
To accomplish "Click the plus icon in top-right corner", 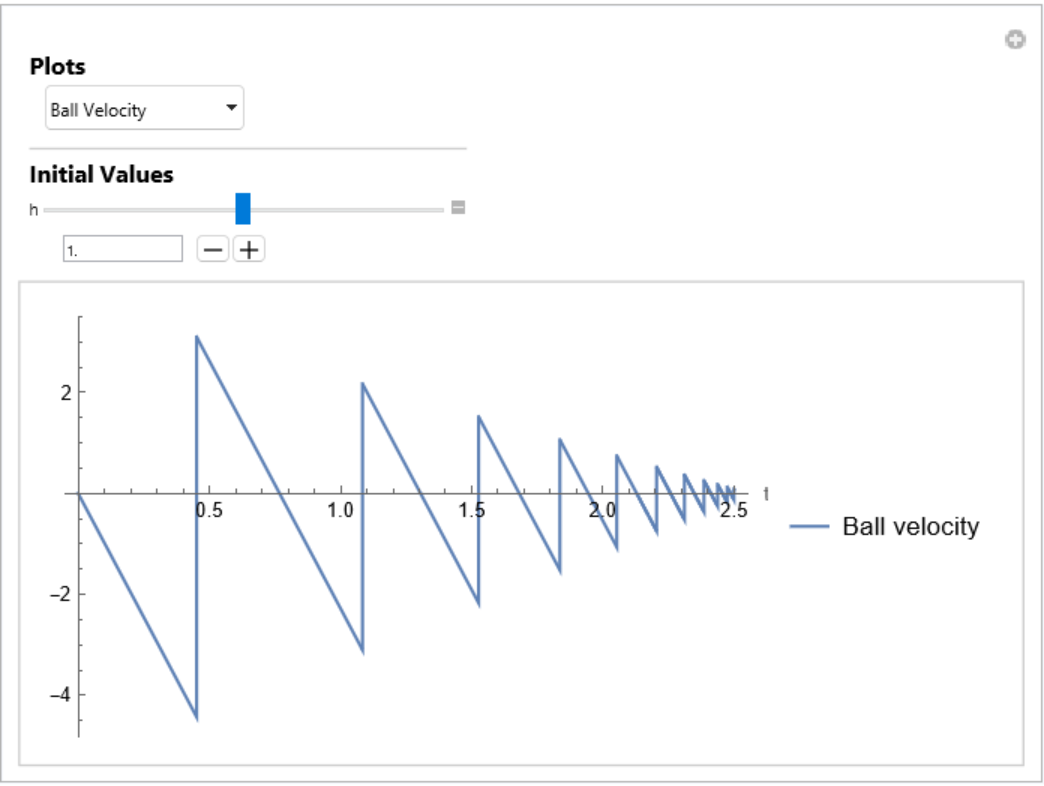I will tap(1015, 40).
